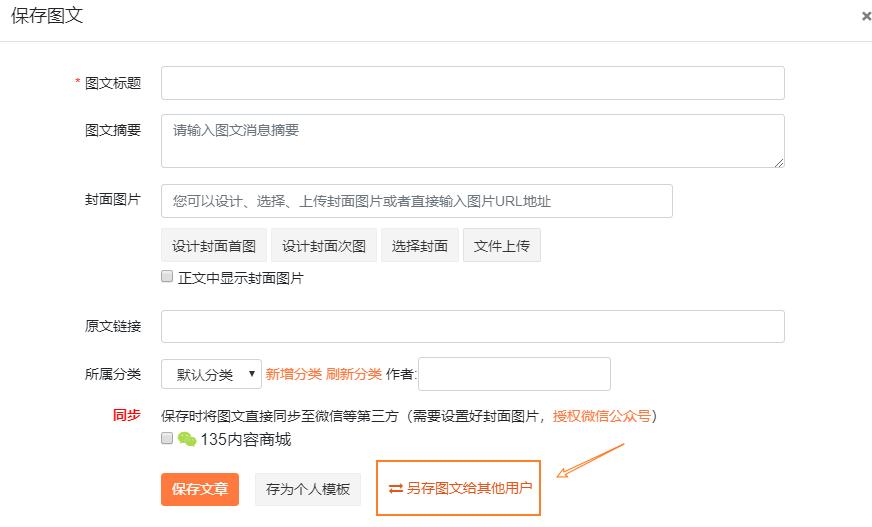Click the transfer arrows icon before 另存图文
The height and width of the screenshot is (527, 872).
[x=395, y=489]
